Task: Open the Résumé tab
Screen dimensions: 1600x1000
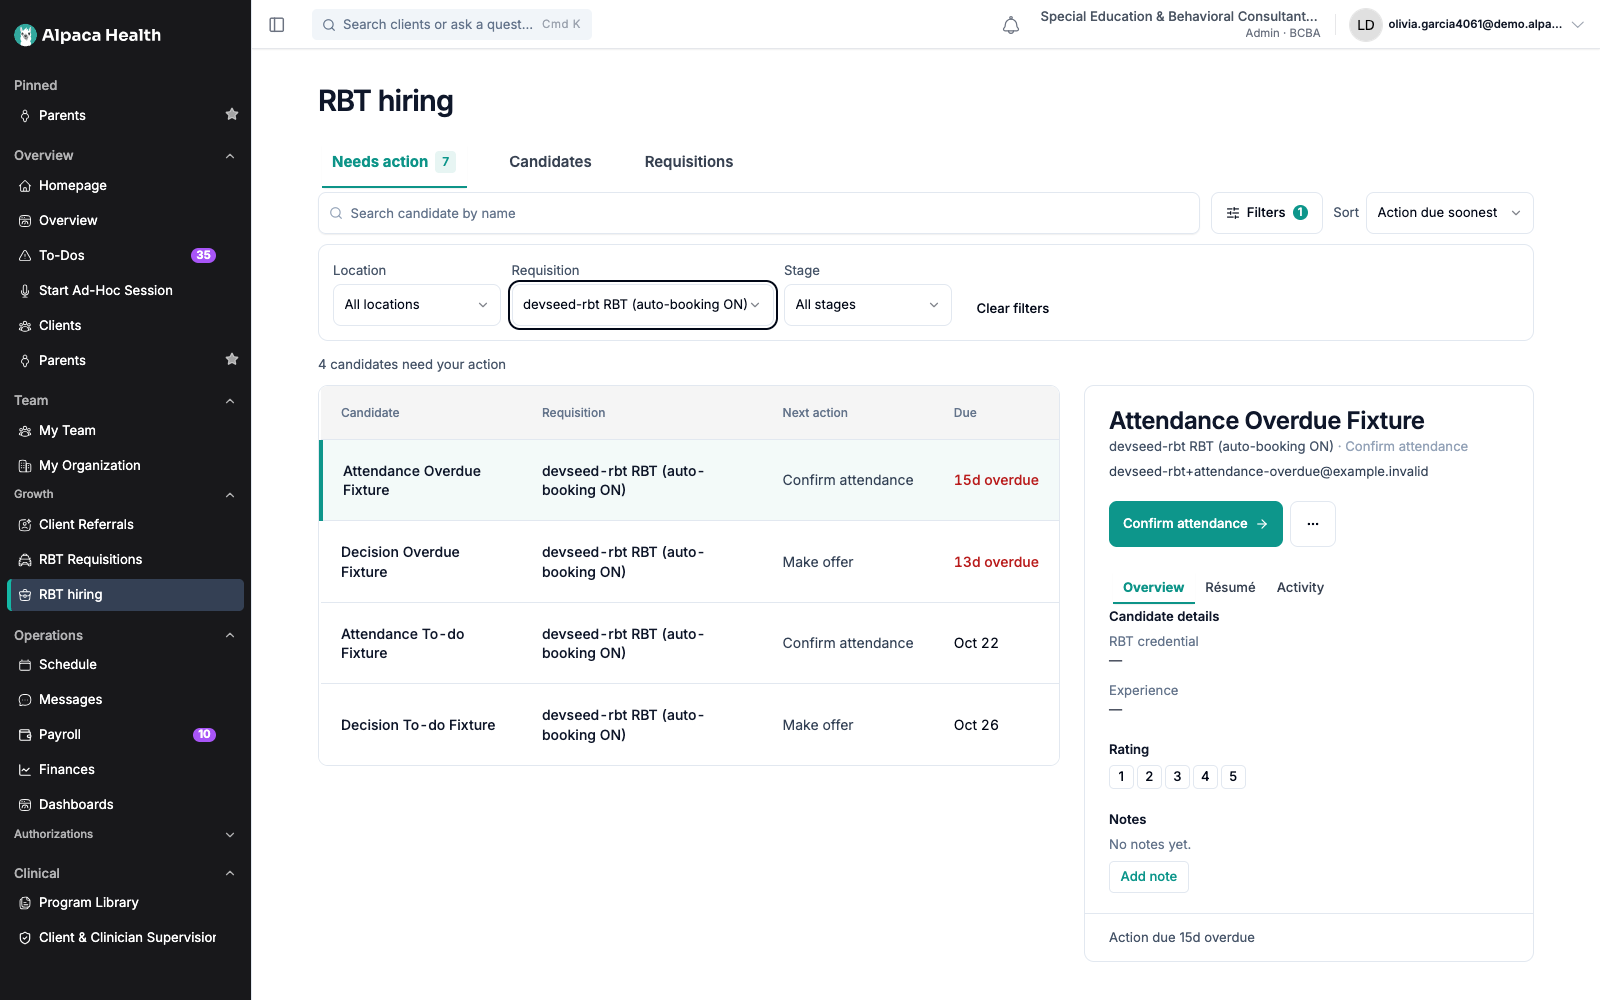Action: (x=1230, y=588)
